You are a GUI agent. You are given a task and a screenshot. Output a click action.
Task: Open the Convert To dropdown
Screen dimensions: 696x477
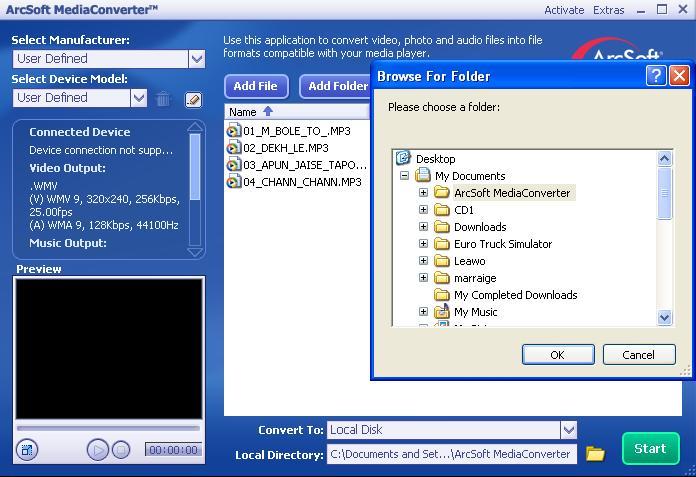point(569,430)
